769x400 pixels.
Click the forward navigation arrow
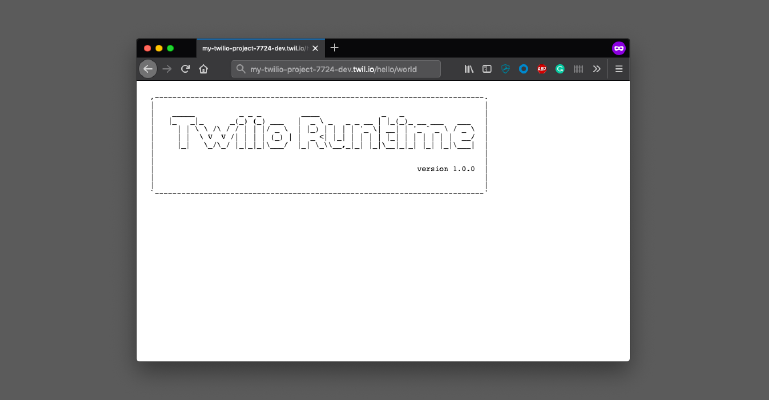click(x=167, y=69)
